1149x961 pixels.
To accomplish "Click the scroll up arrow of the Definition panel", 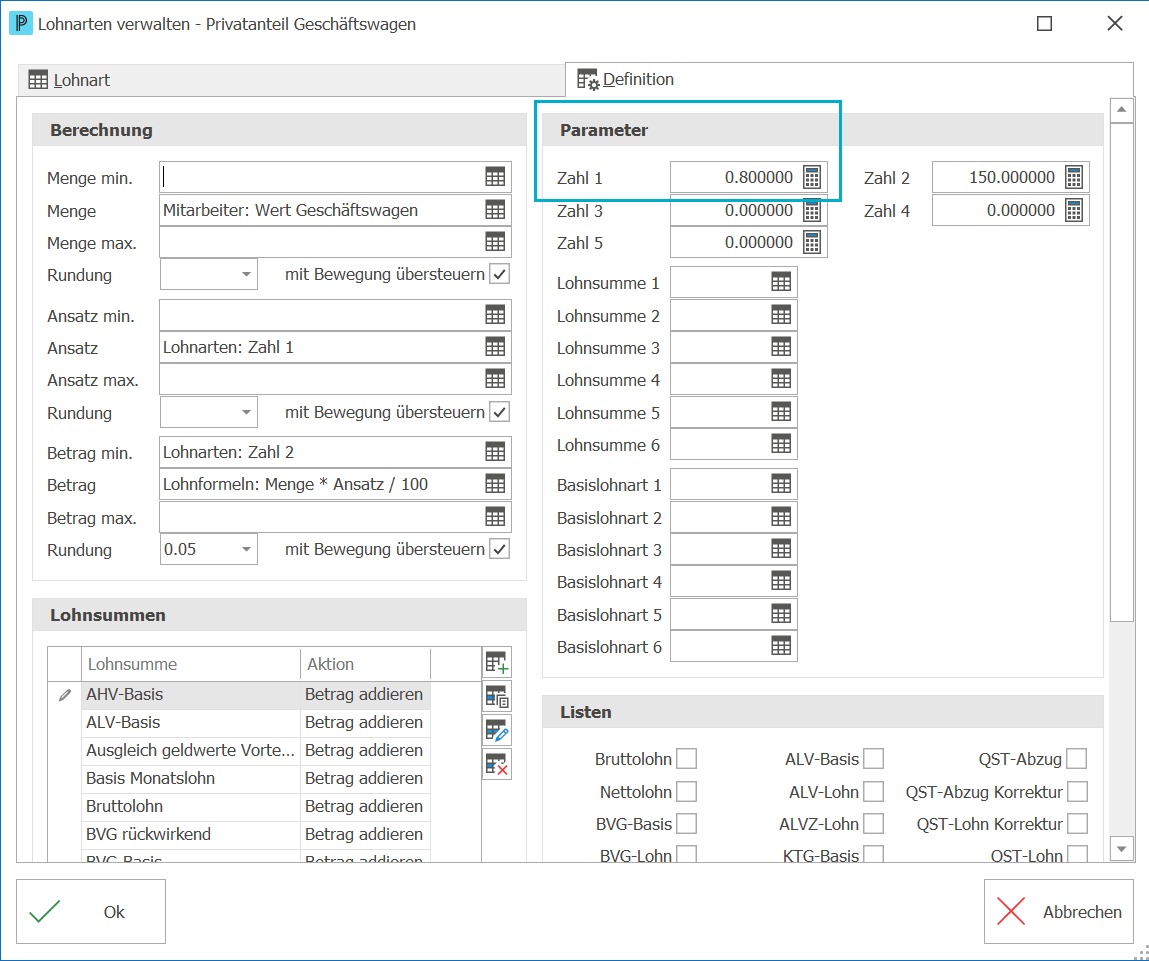I will coord(1121,110).
